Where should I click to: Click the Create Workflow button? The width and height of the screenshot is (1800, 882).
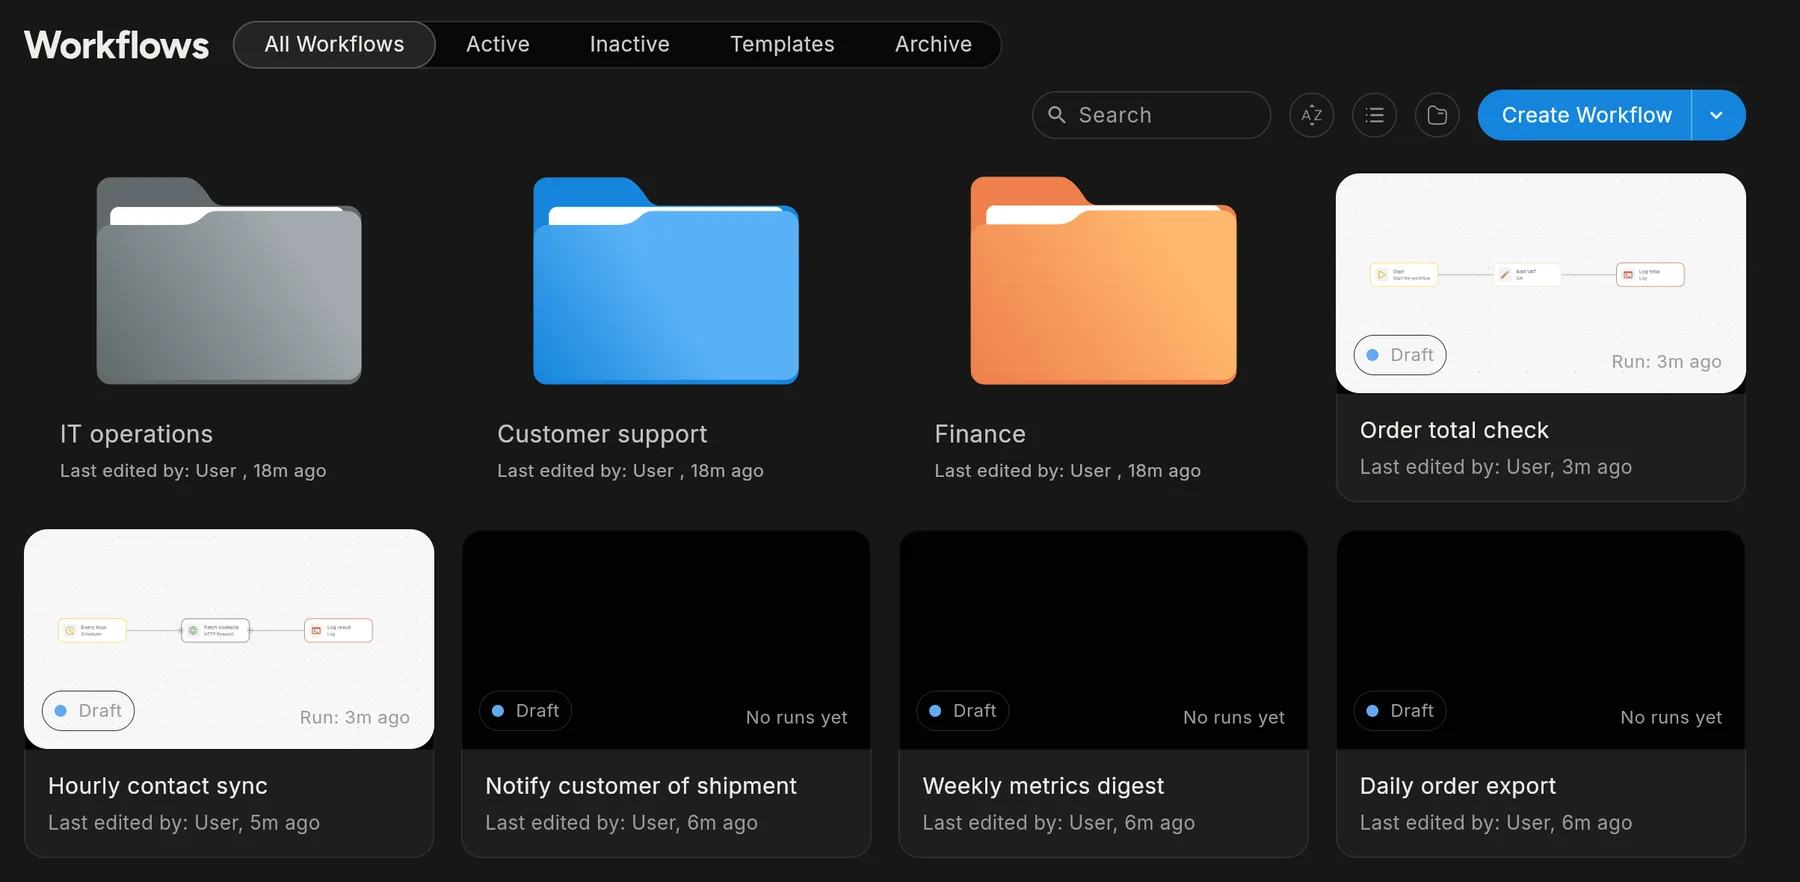point(1586,115)
